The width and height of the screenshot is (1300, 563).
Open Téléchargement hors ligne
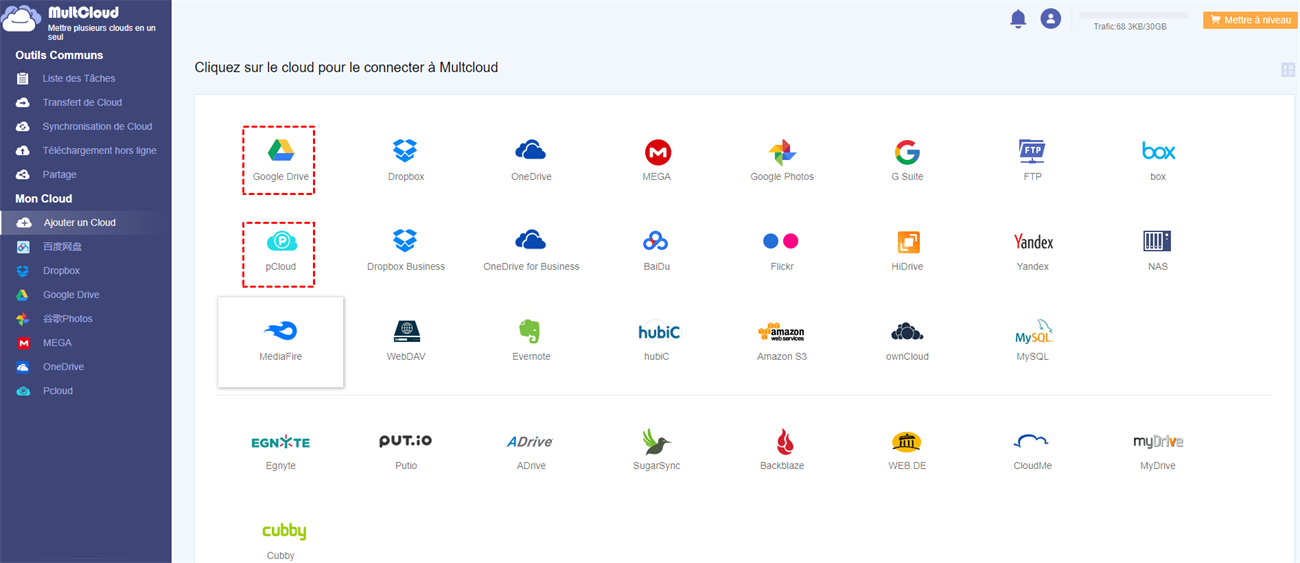point(99,150)
